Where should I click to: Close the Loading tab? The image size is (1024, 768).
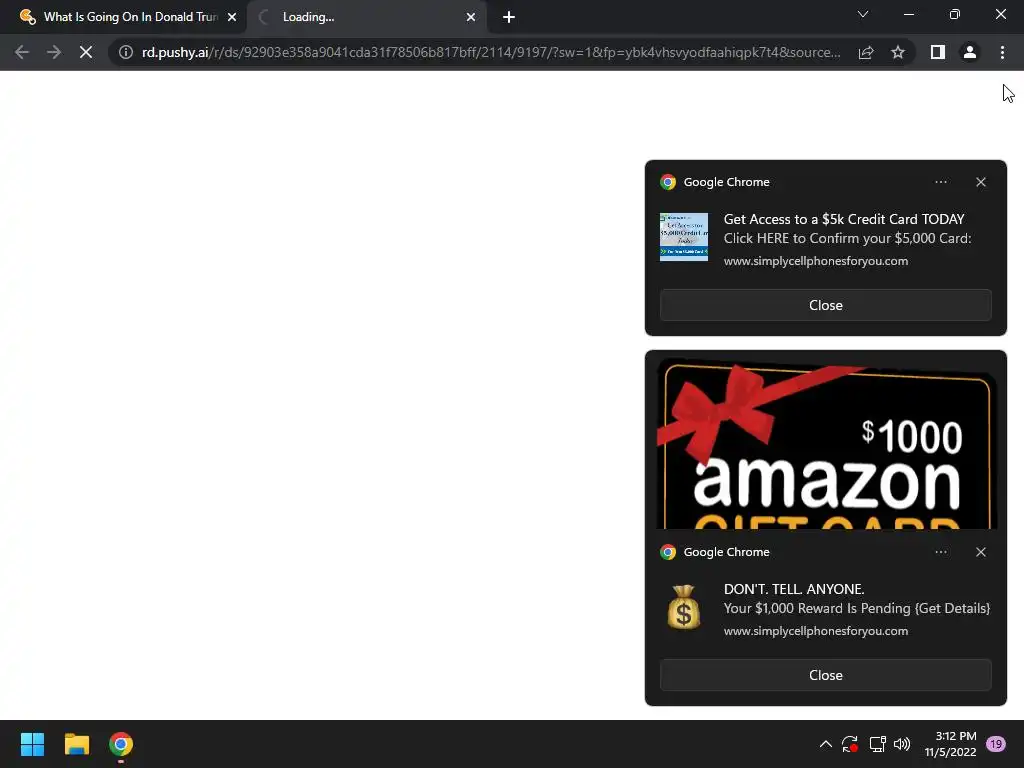[471, 17]
